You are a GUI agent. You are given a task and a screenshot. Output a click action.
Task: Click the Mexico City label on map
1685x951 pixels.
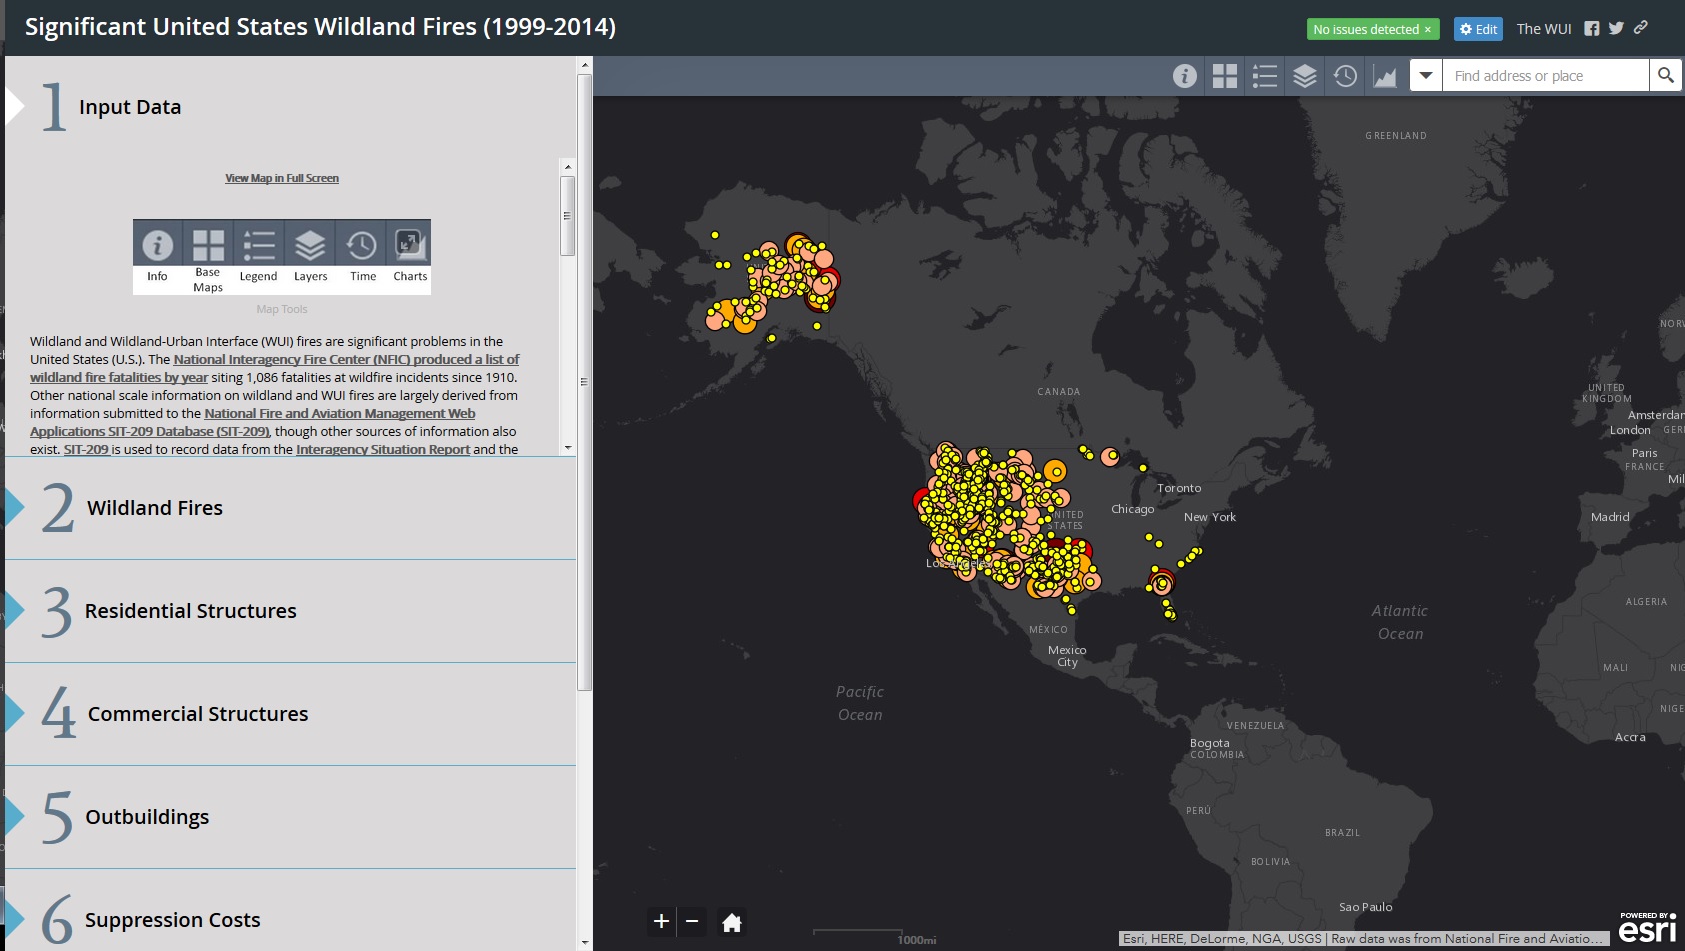(1067, 656)
